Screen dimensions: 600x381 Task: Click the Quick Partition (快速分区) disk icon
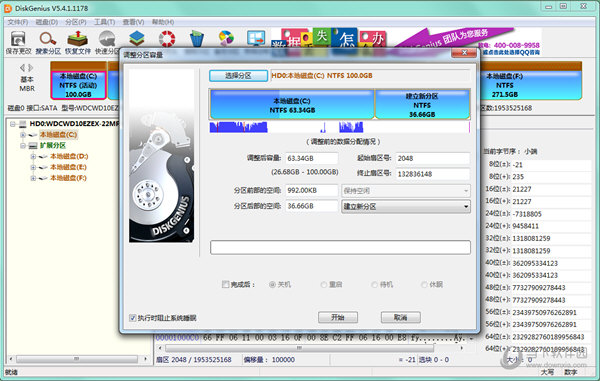107,39
